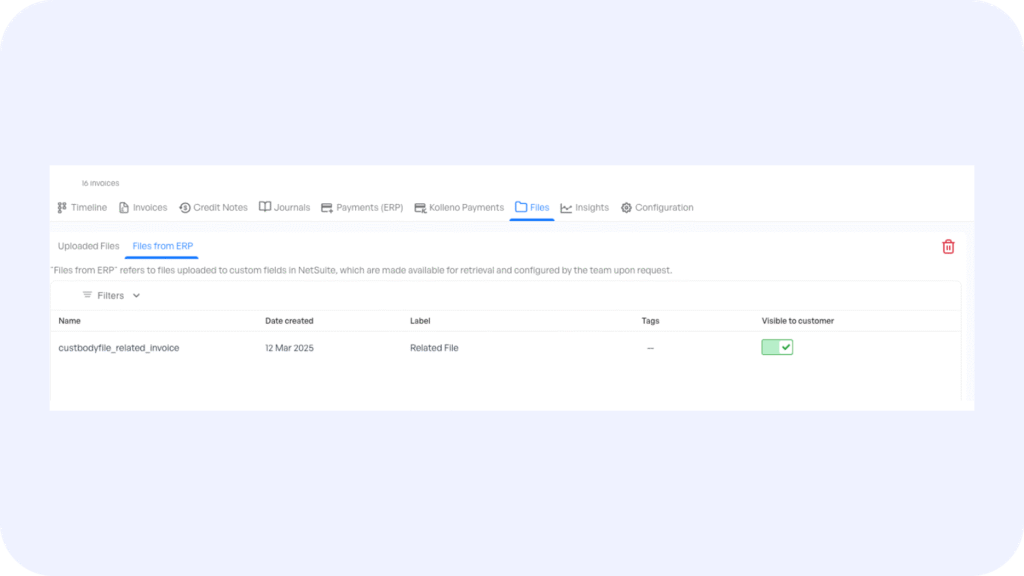Click the Timeline branch icon
This screenshot has height=576, width=1024.
[62, 208]
